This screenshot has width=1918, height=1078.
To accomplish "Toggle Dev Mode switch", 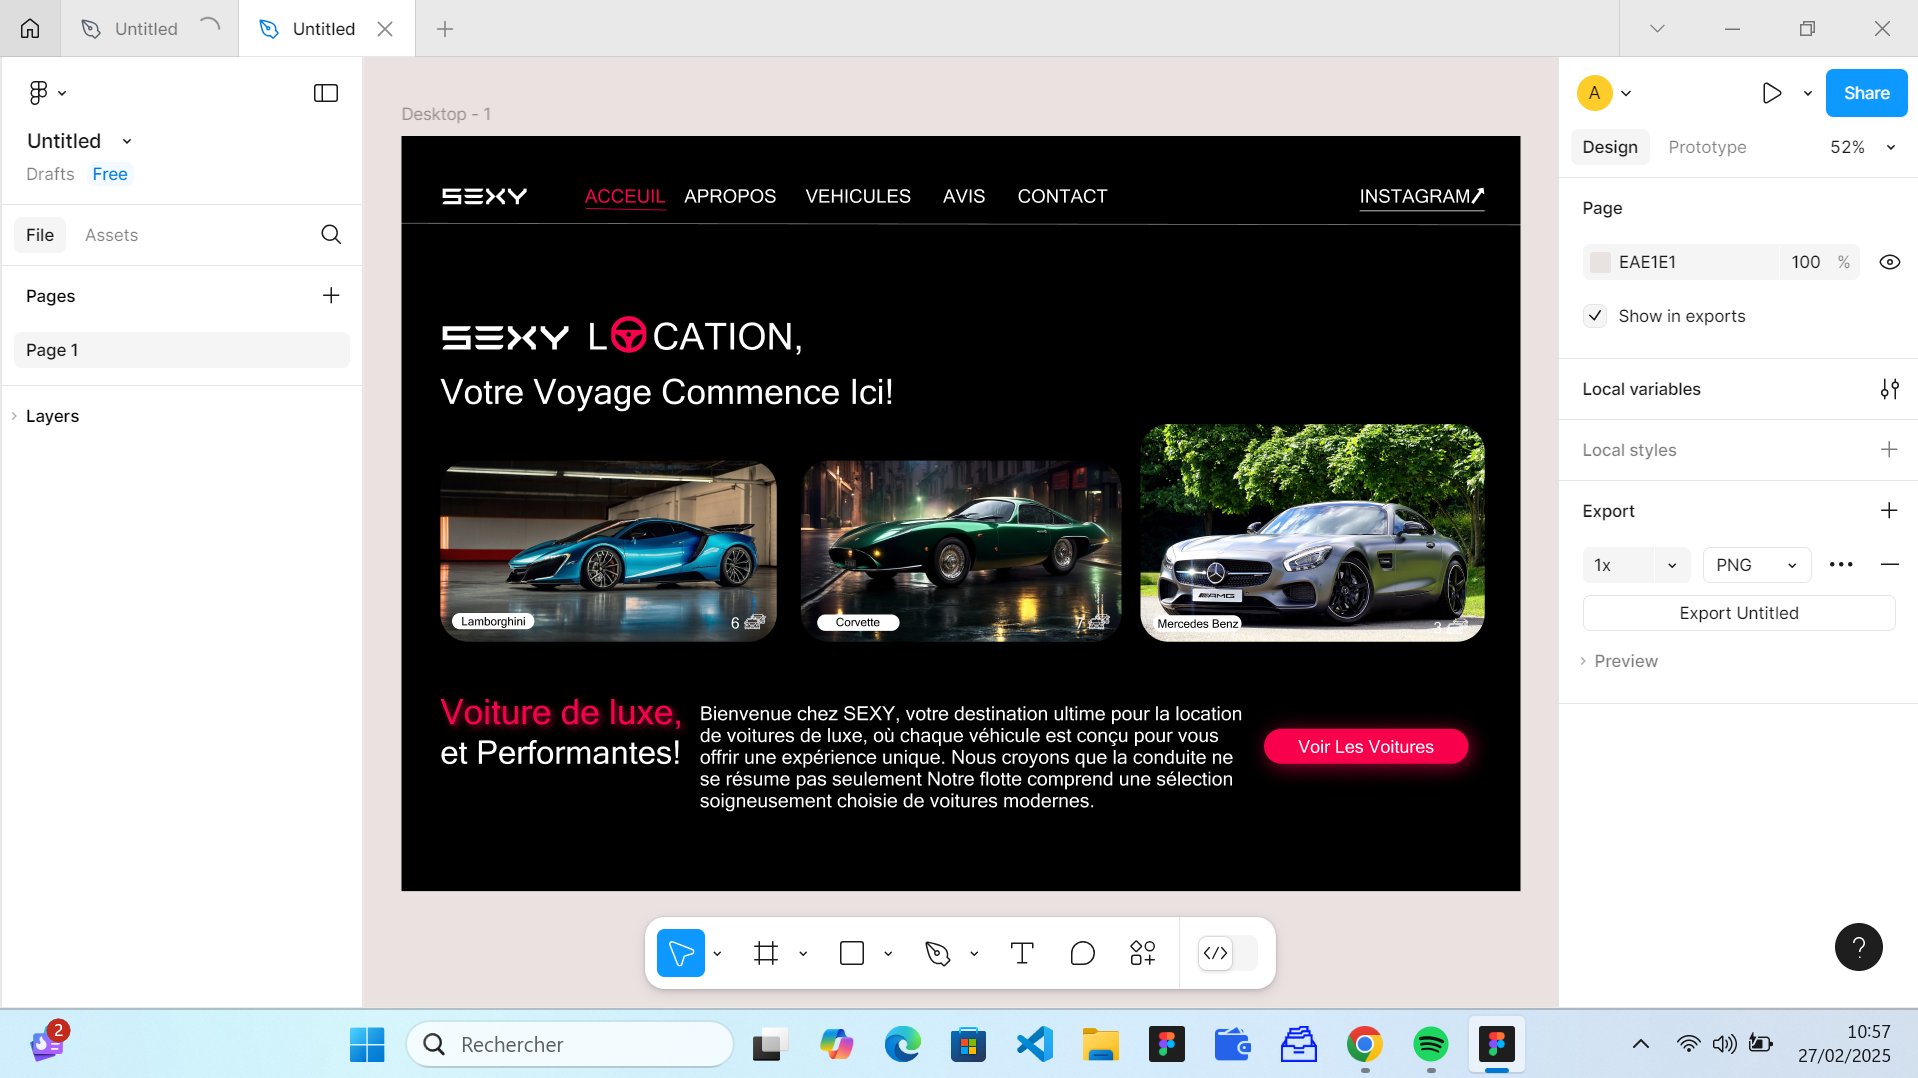I will (1227, 953).
